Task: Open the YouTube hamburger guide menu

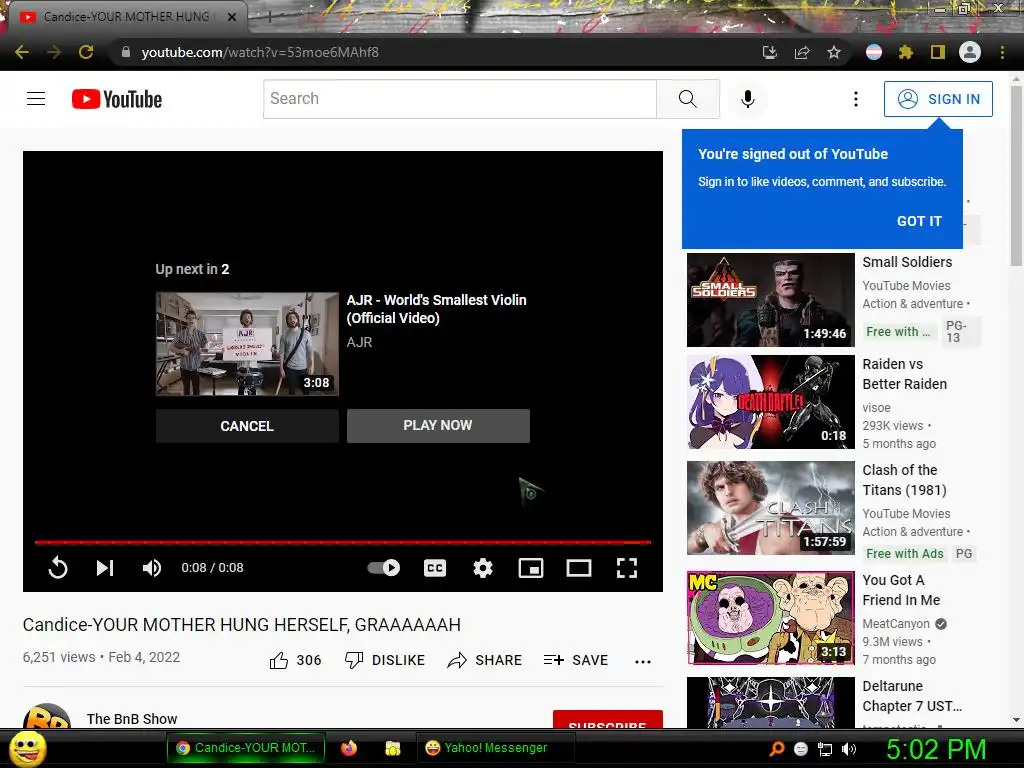Action: pos(36,99)
